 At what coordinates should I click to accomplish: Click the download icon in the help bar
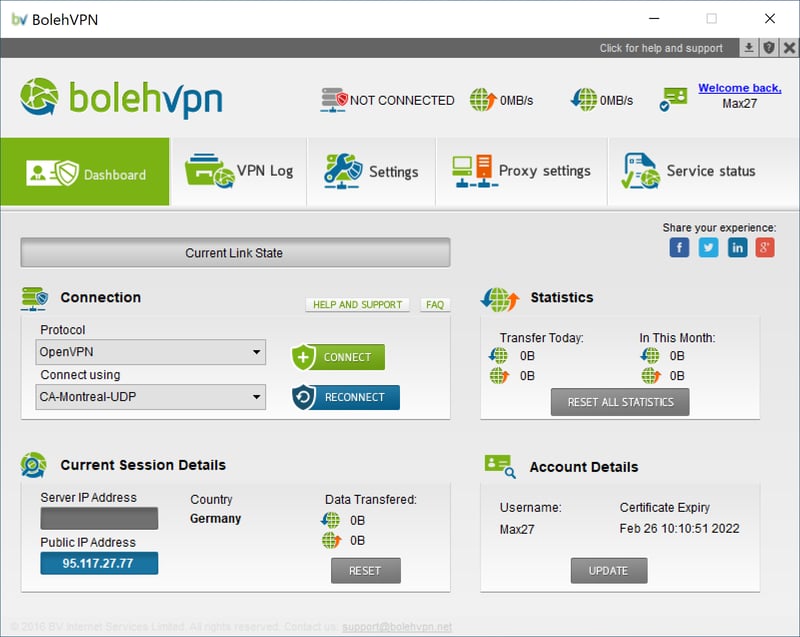(748, 48)
